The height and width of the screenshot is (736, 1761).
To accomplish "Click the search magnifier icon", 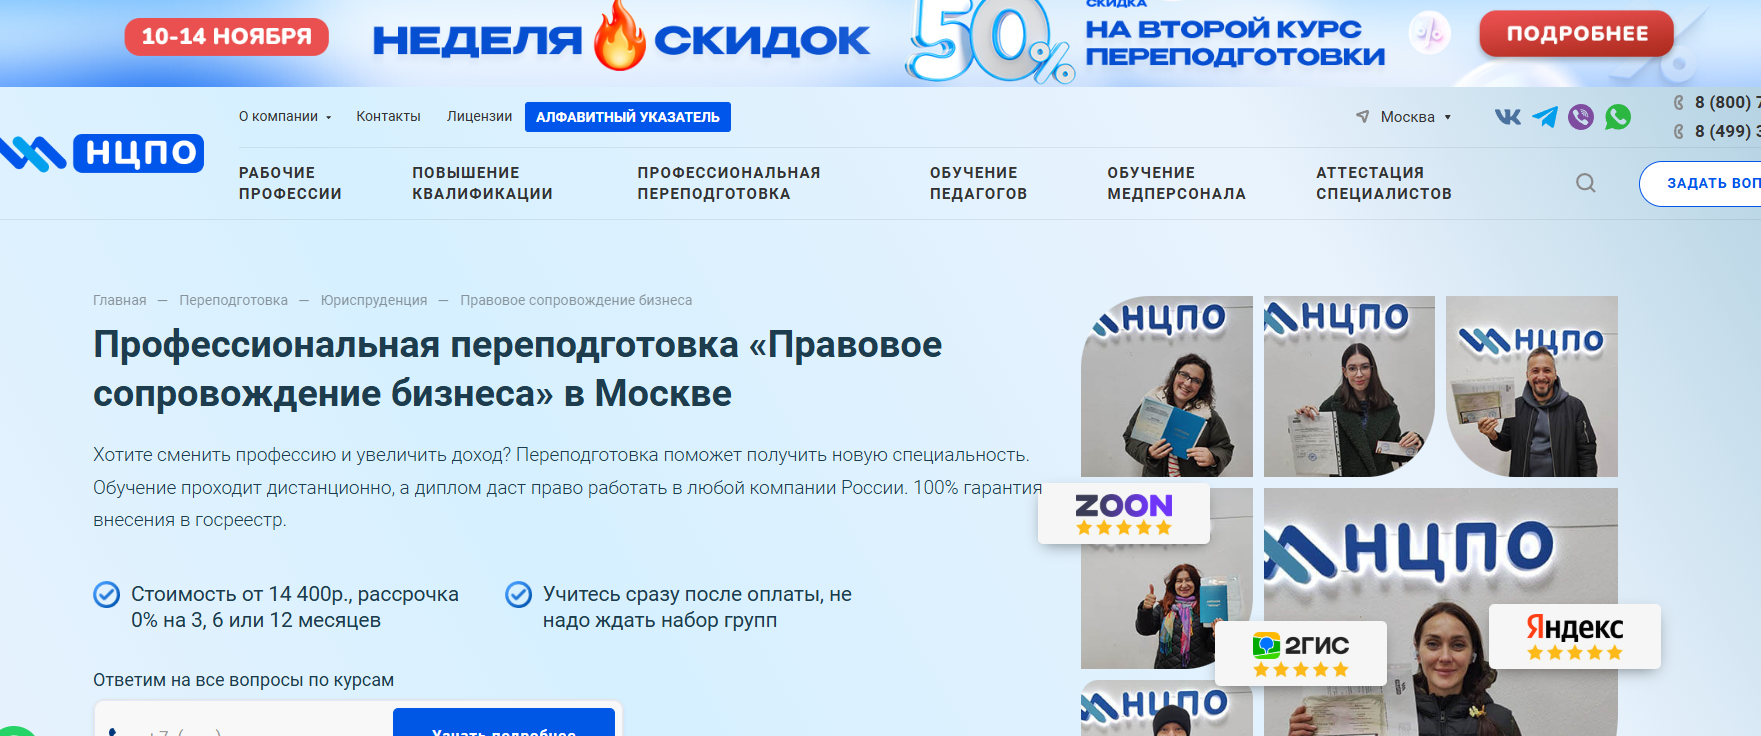I will (1585, 183).
